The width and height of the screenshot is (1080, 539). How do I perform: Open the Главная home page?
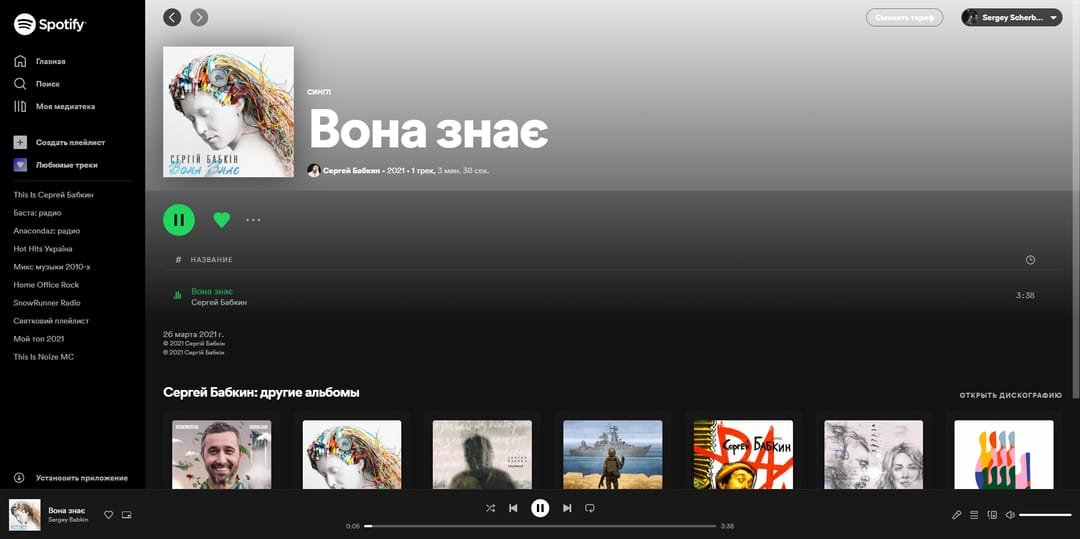[x=50, y=61]
